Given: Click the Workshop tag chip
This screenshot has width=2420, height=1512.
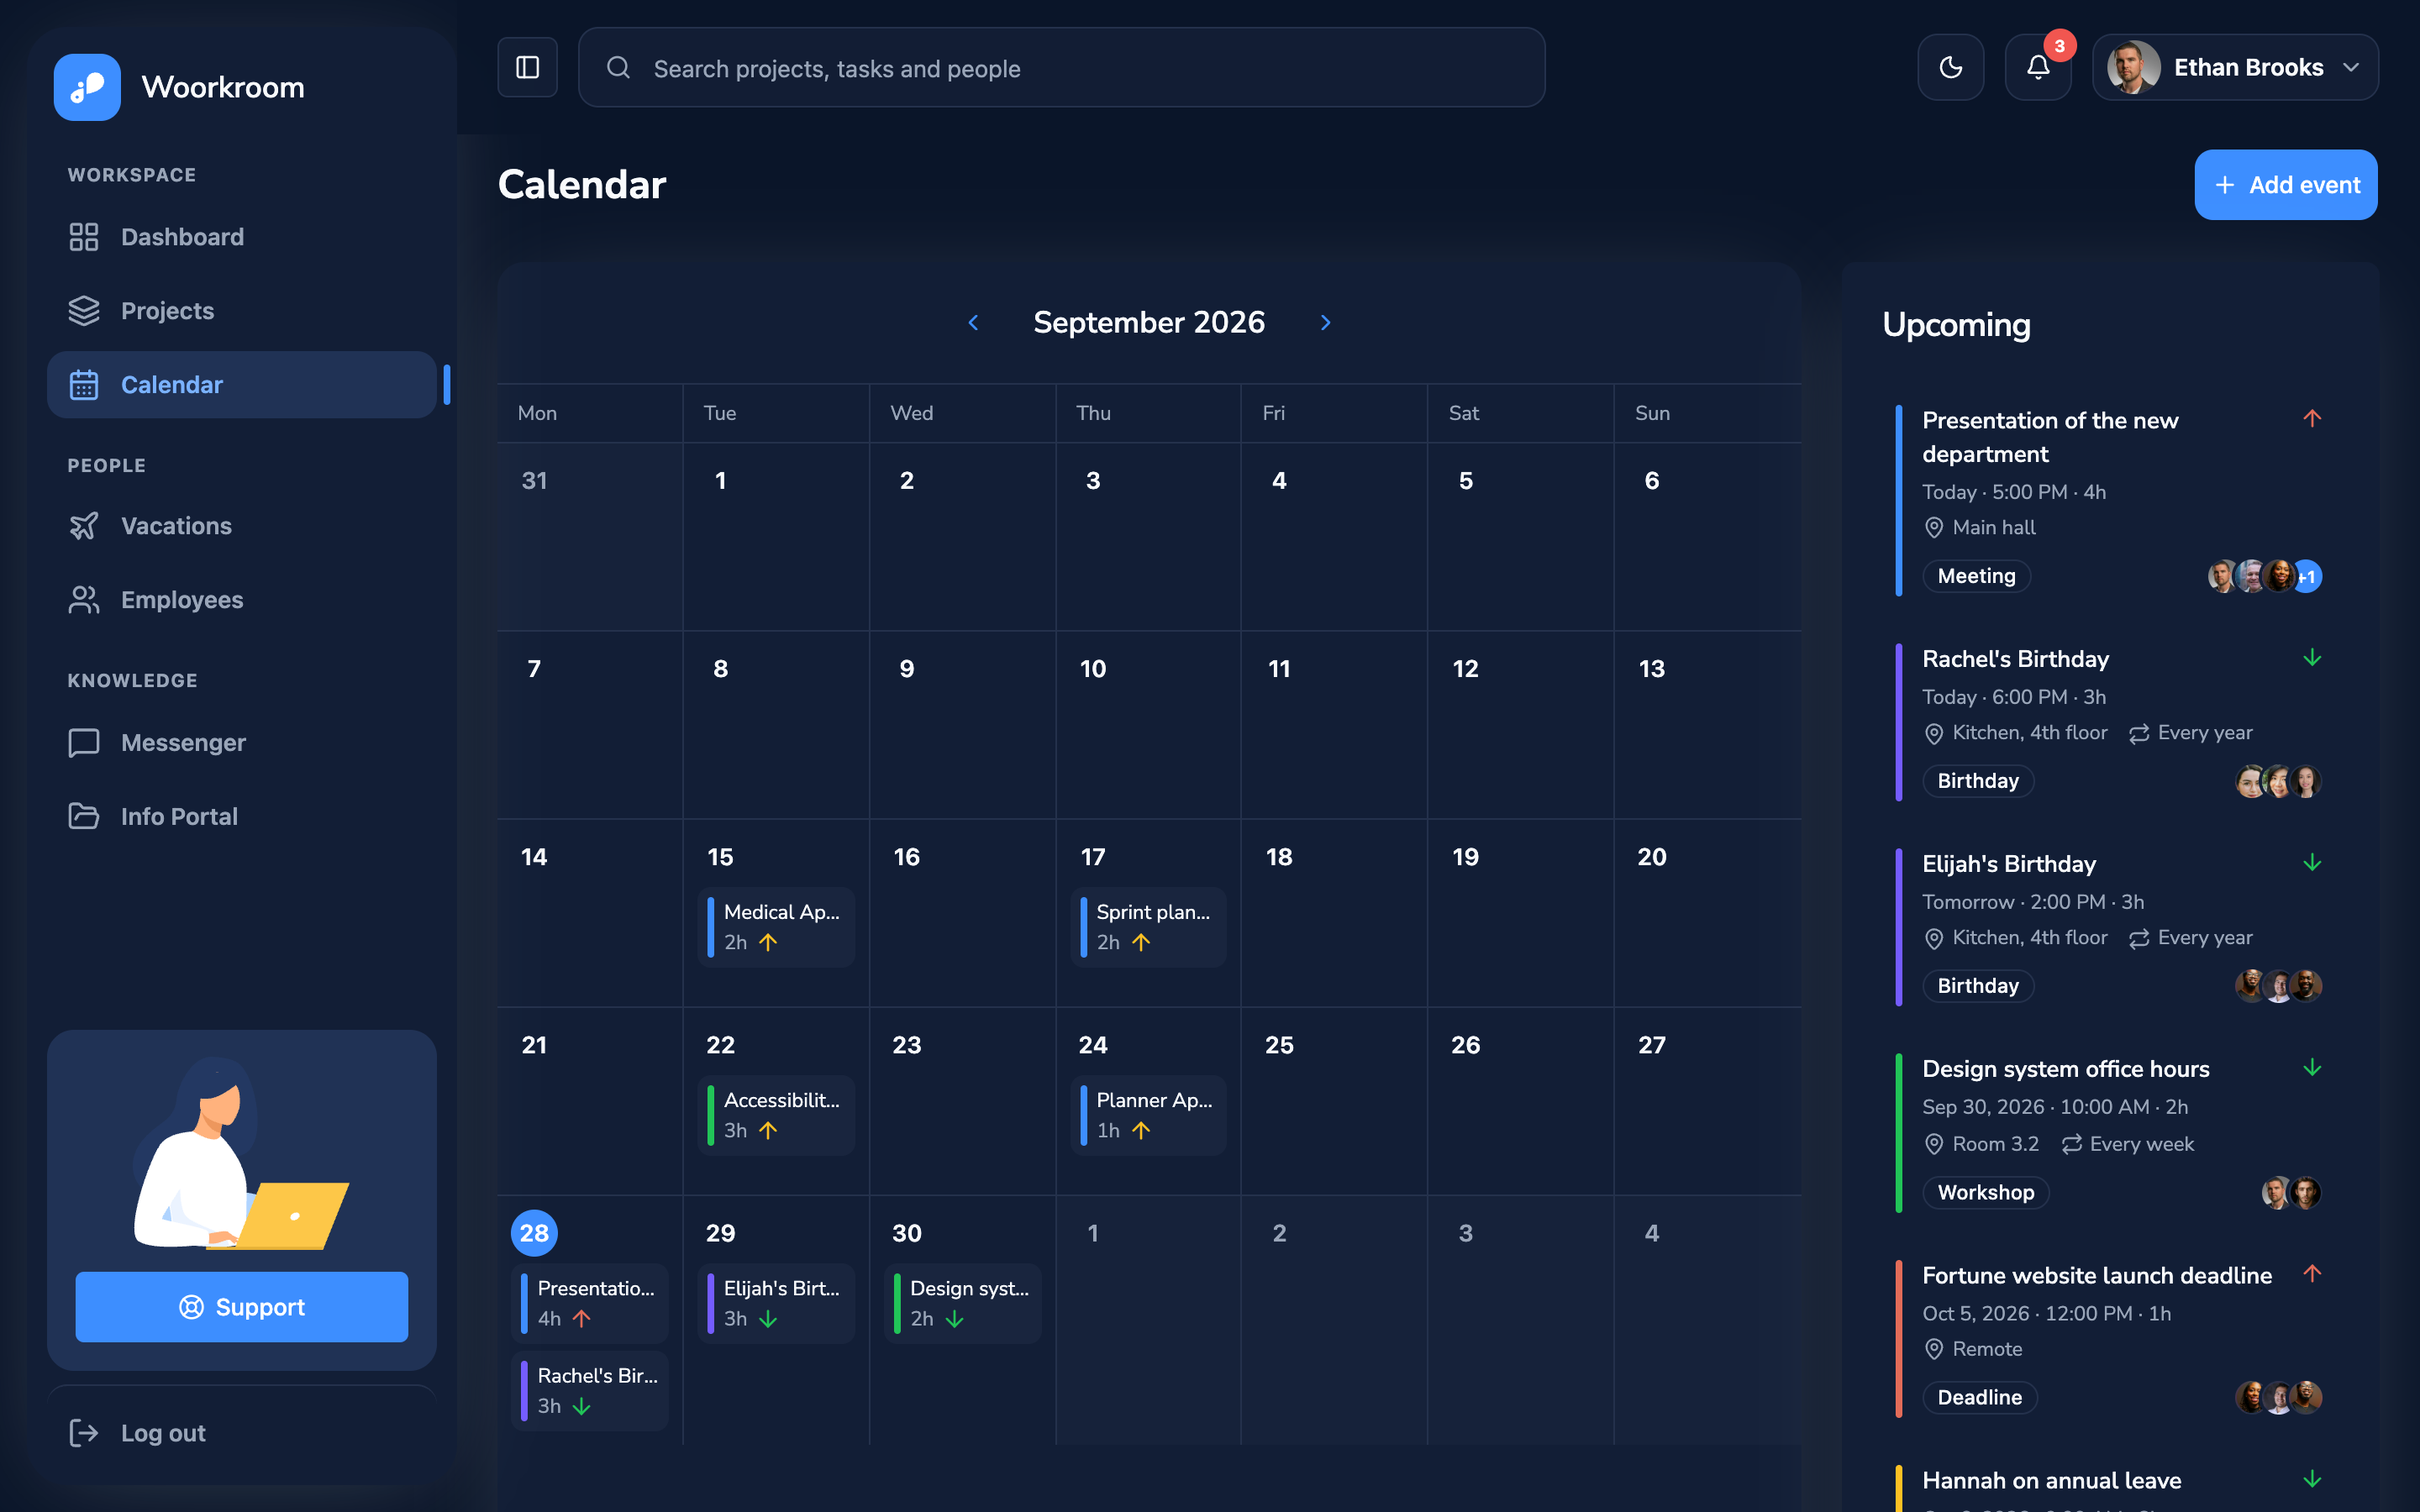Looking at the screenshot, I should 1985,1192.
